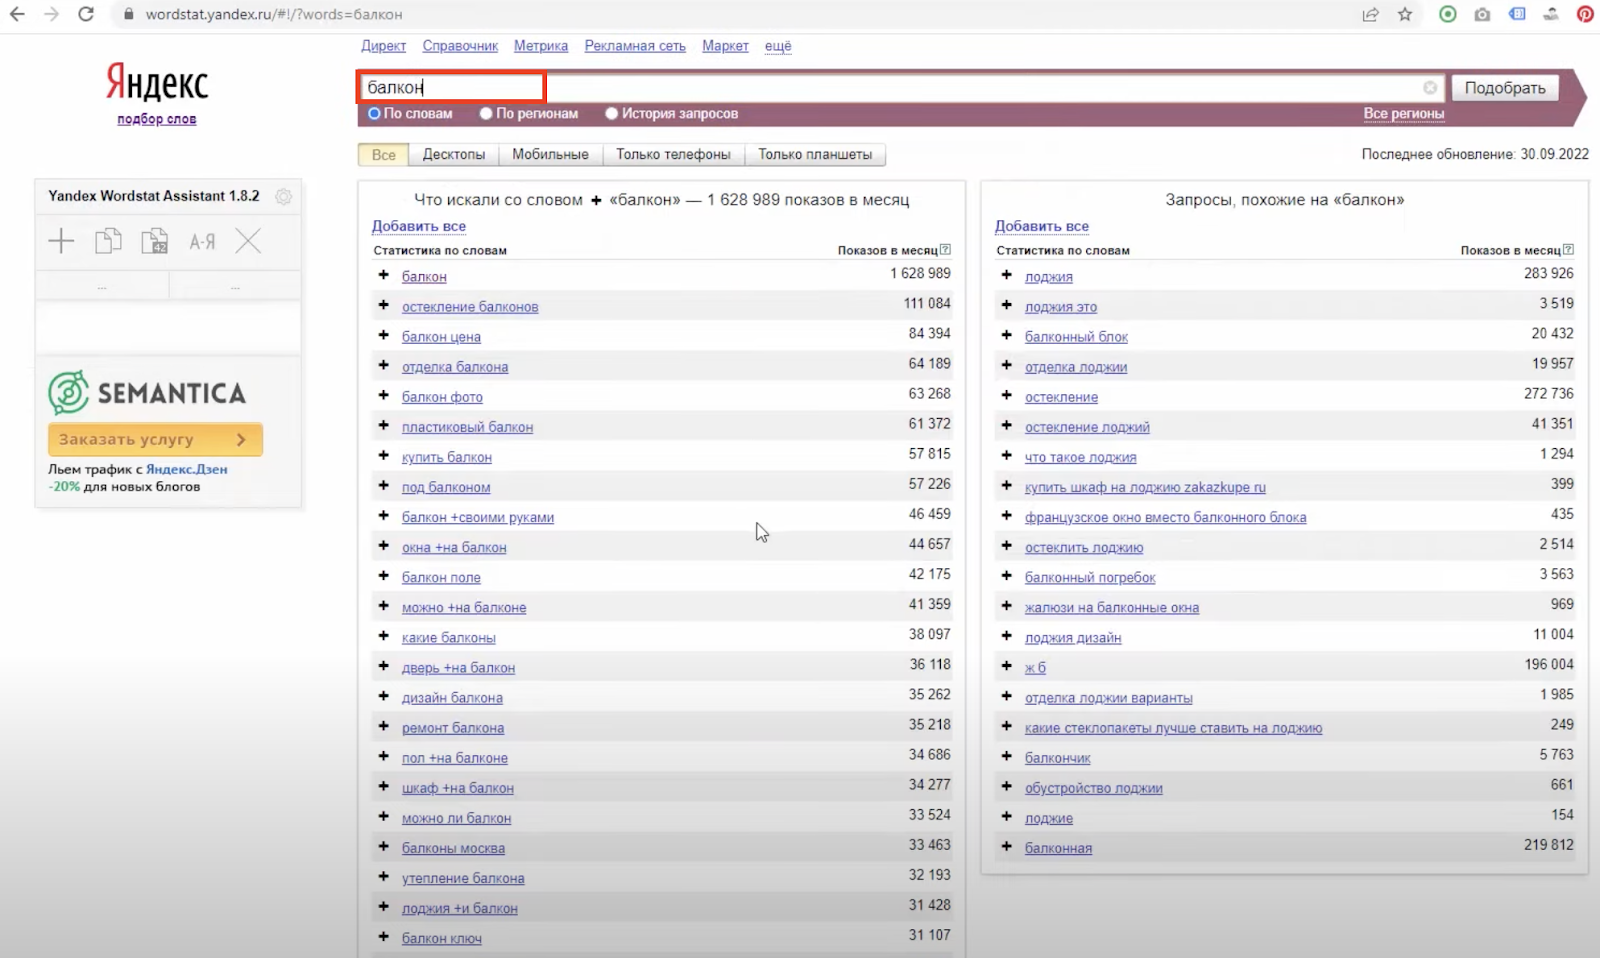The image size is (1600, 958).
Task: Select the 'История запросов' radio option
Action: coord(612,114)
